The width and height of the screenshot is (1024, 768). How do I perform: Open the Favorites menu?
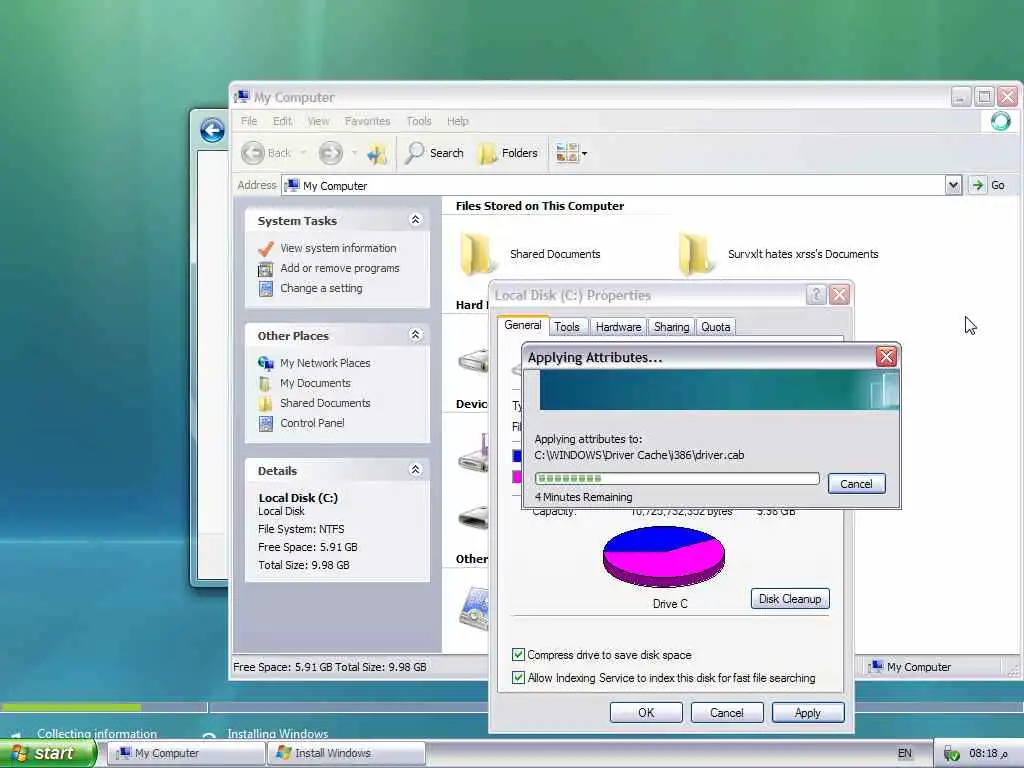point(367,121)
